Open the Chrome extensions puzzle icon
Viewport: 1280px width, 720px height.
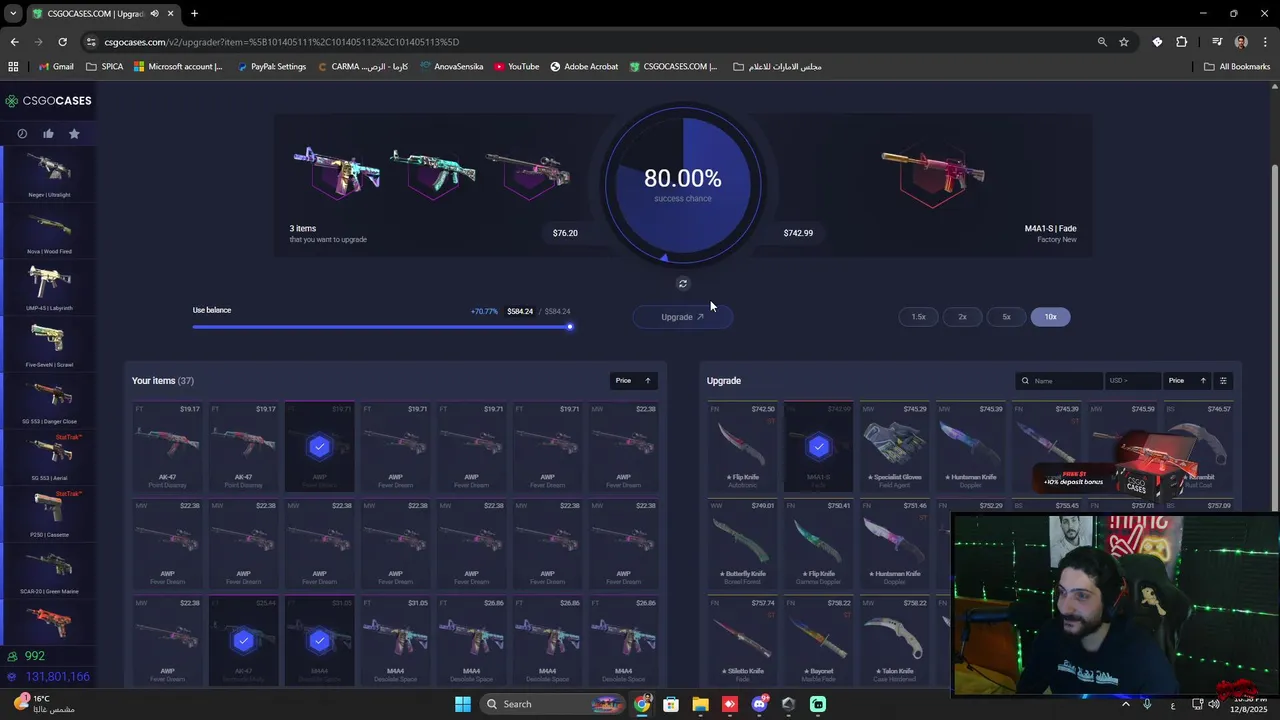pyautogui.click(x=1181, y=42)
